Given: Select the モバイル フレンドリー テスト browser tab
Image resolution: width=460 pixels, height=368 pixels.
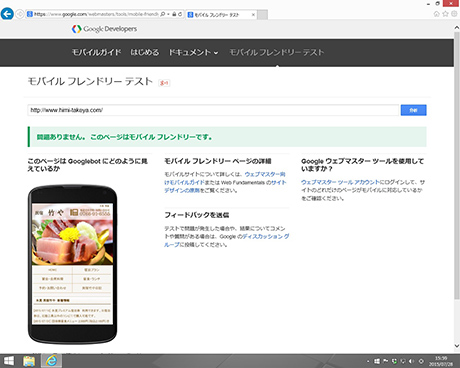Looking at the screenshot, I should click(x=222, y=15).
